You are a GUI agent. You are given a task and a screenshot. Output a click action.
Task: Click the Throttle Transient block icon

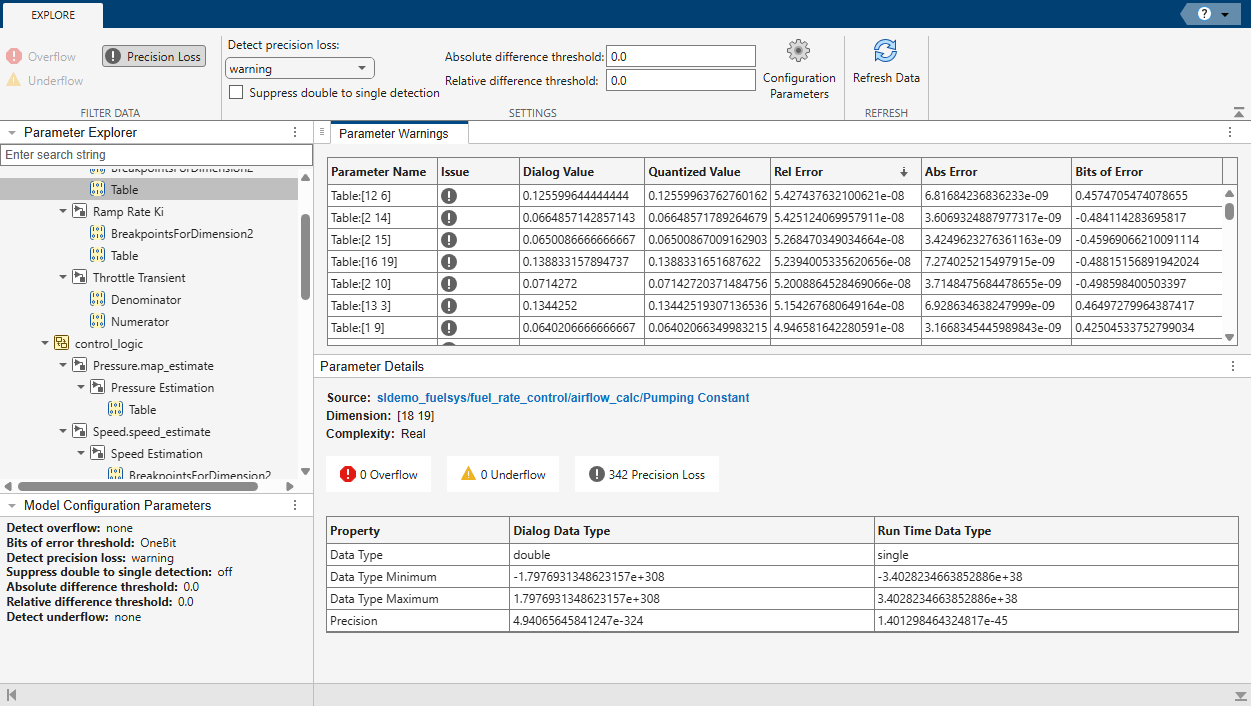coord(80,277)
